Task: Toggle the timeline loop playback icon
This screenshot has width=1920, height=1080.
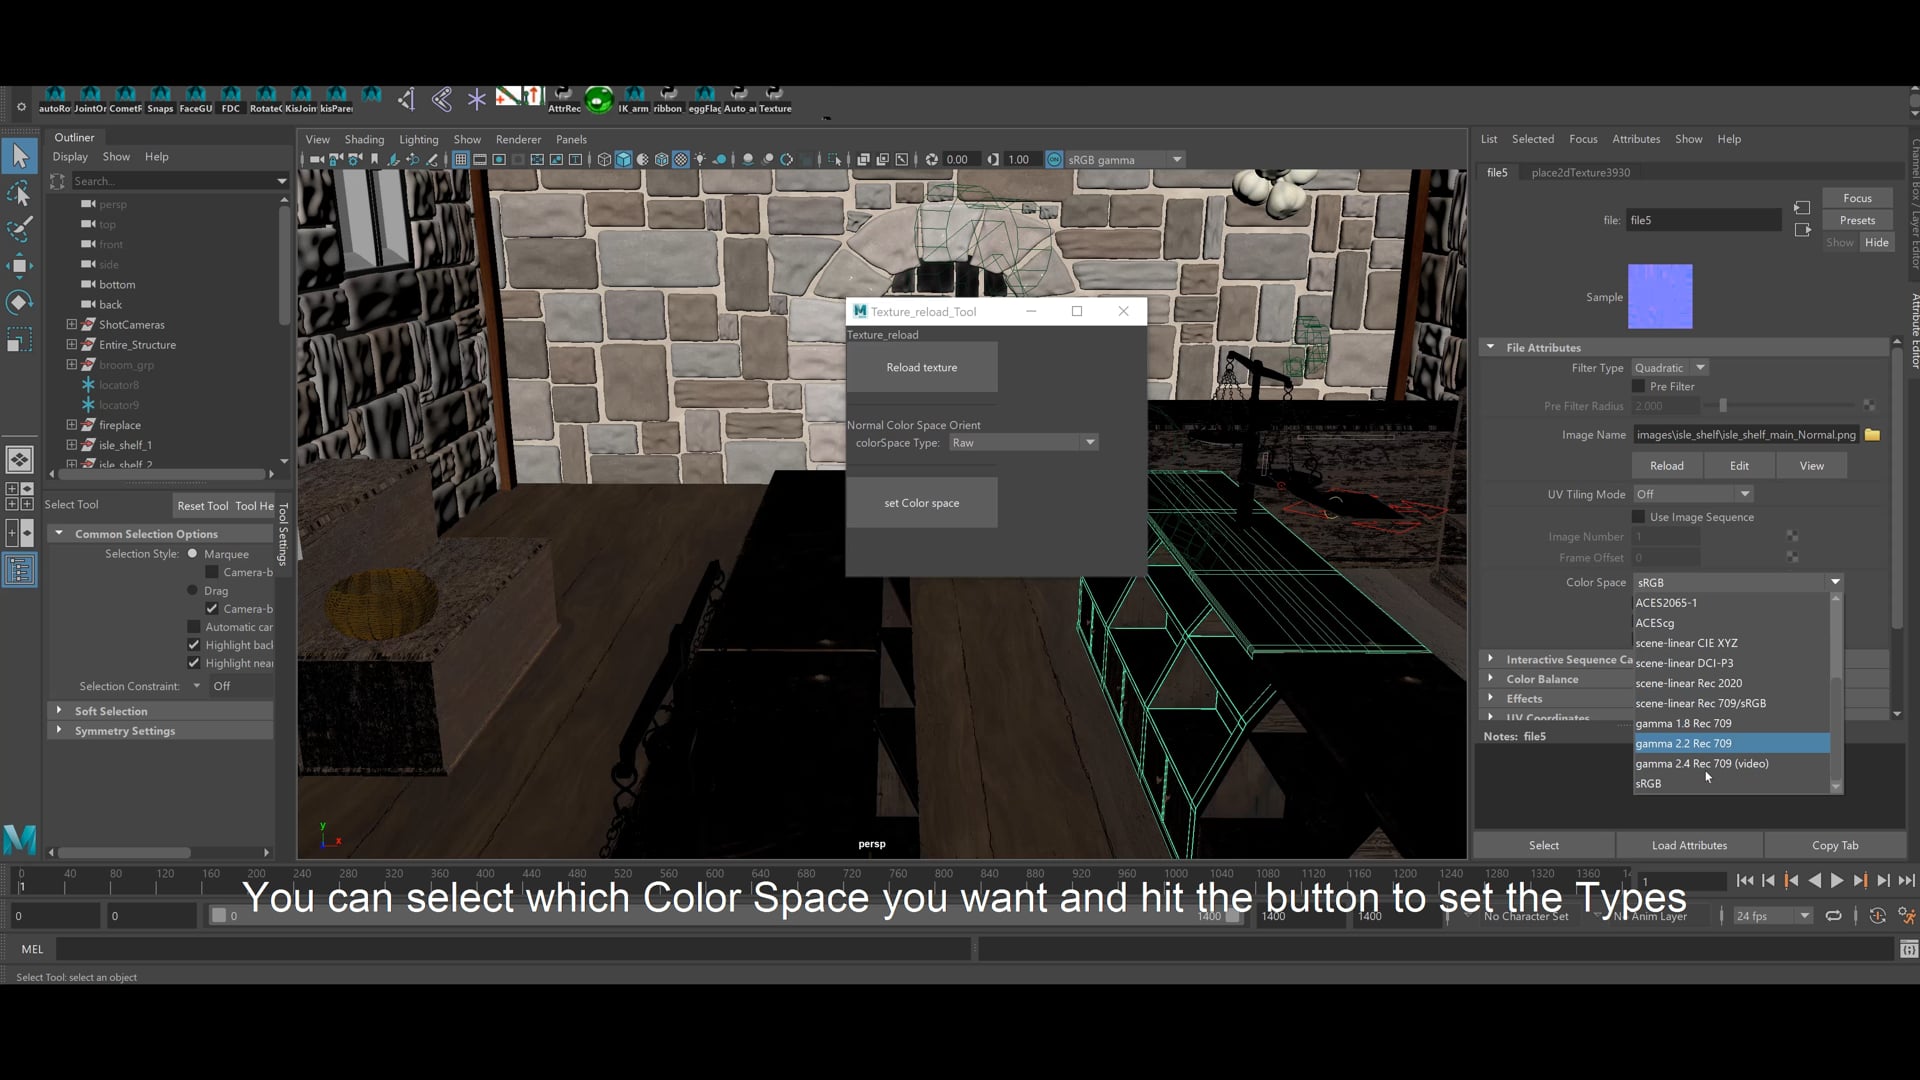Action: (1833, 916)
